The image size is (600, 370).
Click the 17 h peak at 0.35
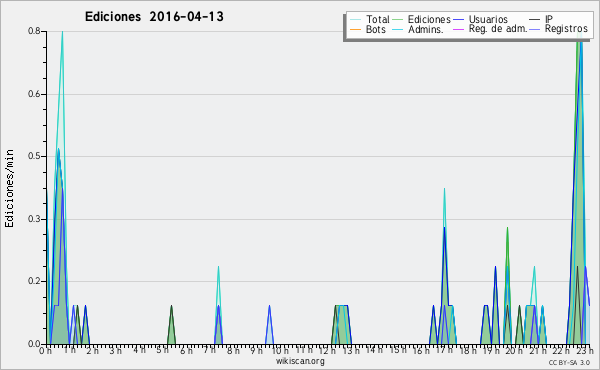tap(444, 189)
